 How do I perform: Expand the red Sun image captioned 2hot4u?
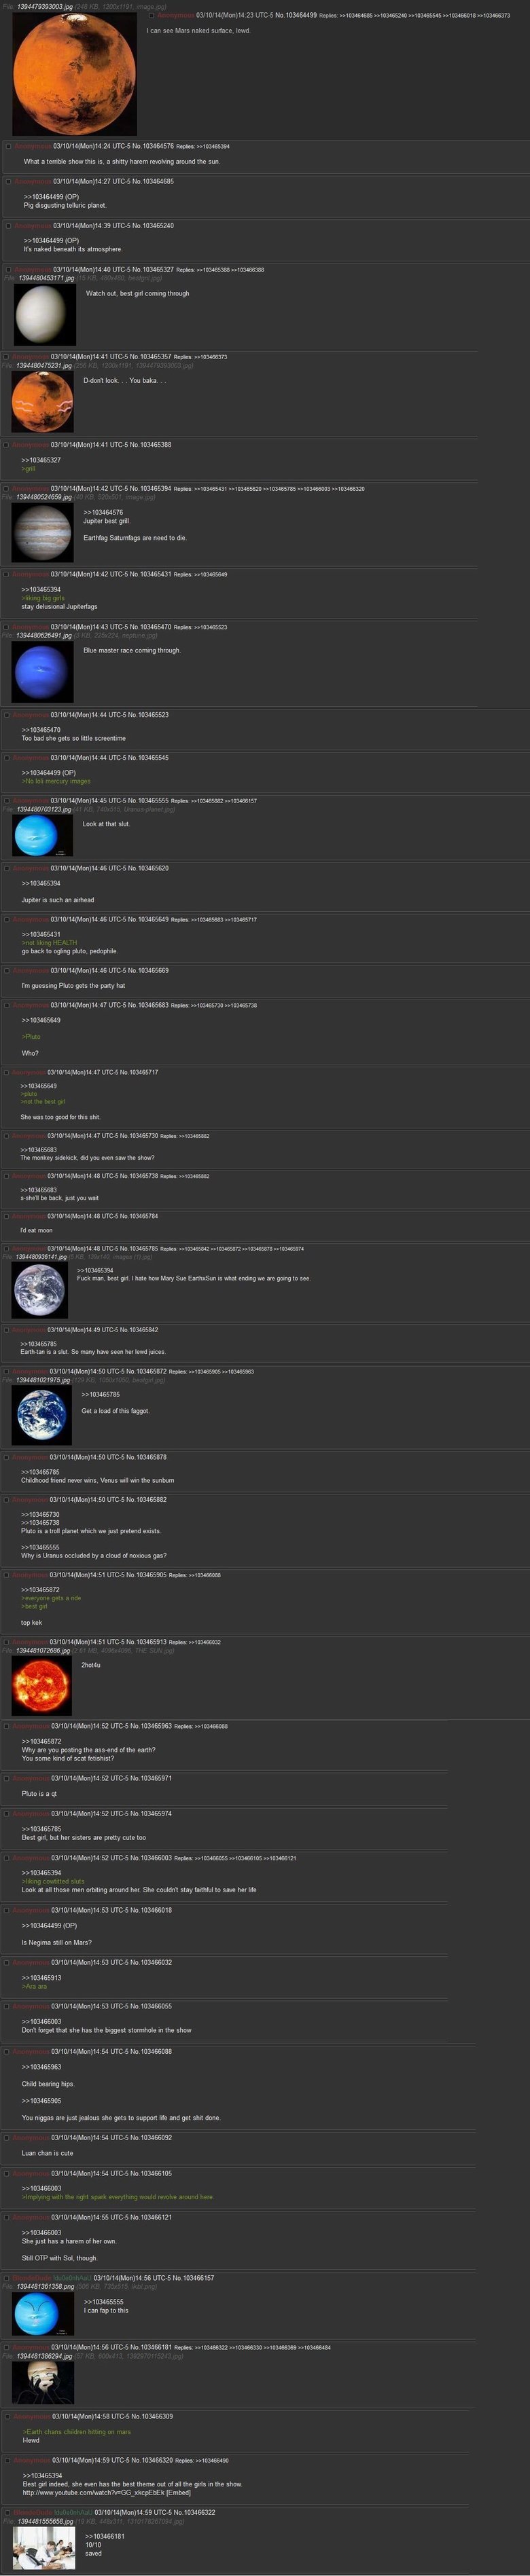click(42, 1686)
